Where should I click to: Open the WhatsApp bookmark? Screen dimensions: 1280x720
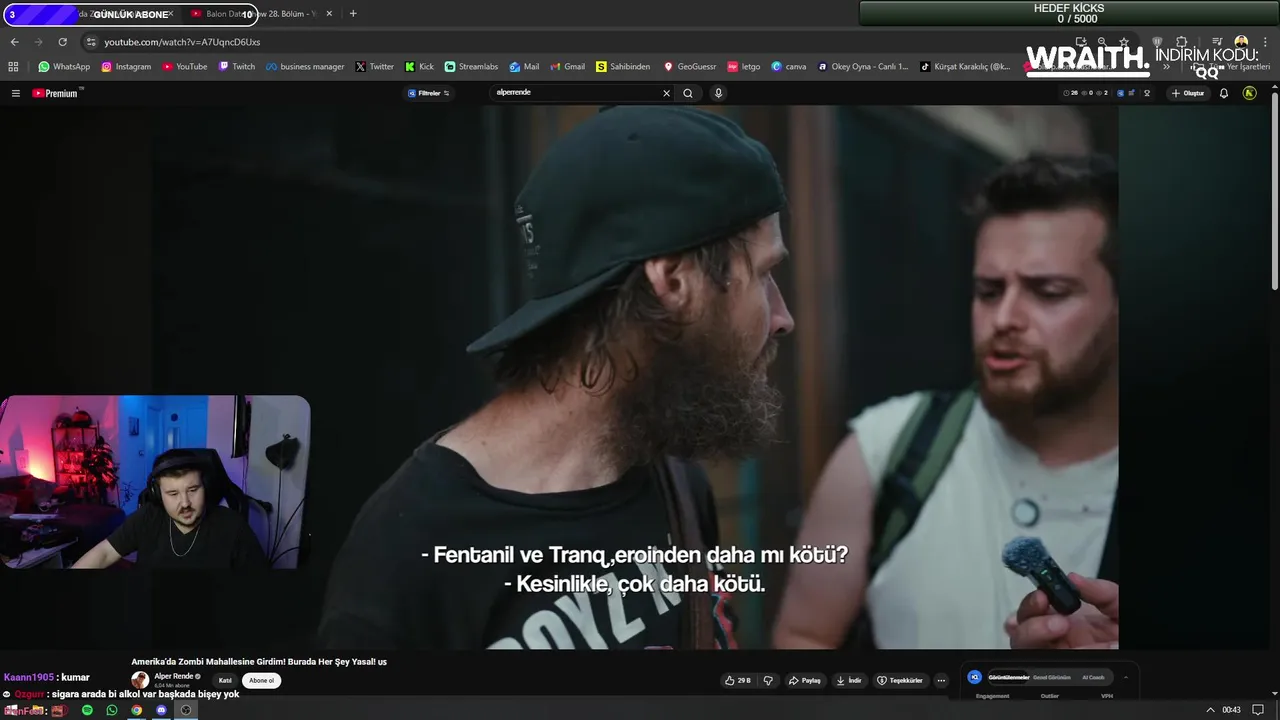click(x=64, y=67)
